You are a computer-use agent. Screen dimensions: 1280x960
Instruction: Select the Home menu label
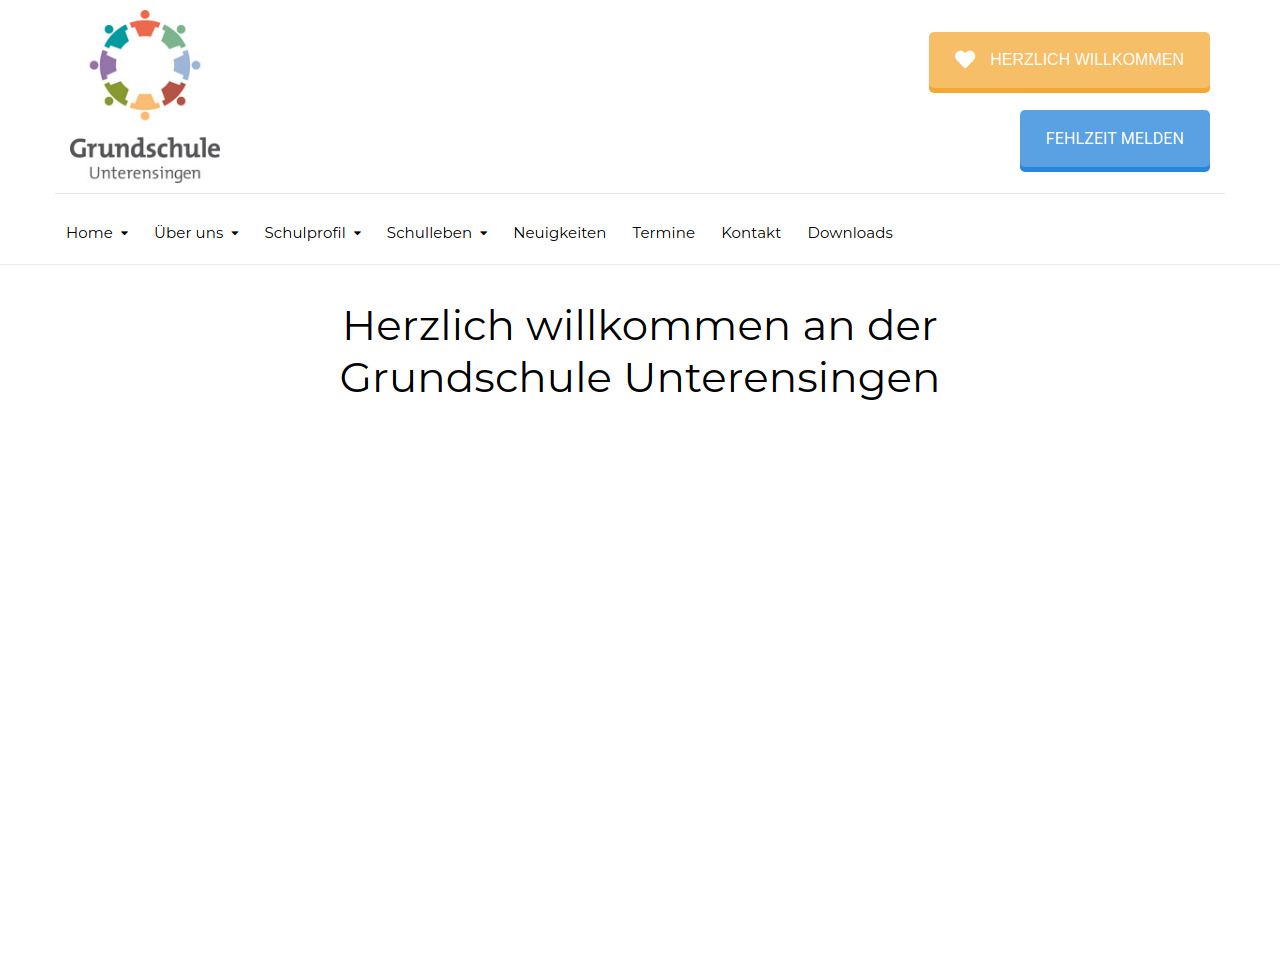89,233
